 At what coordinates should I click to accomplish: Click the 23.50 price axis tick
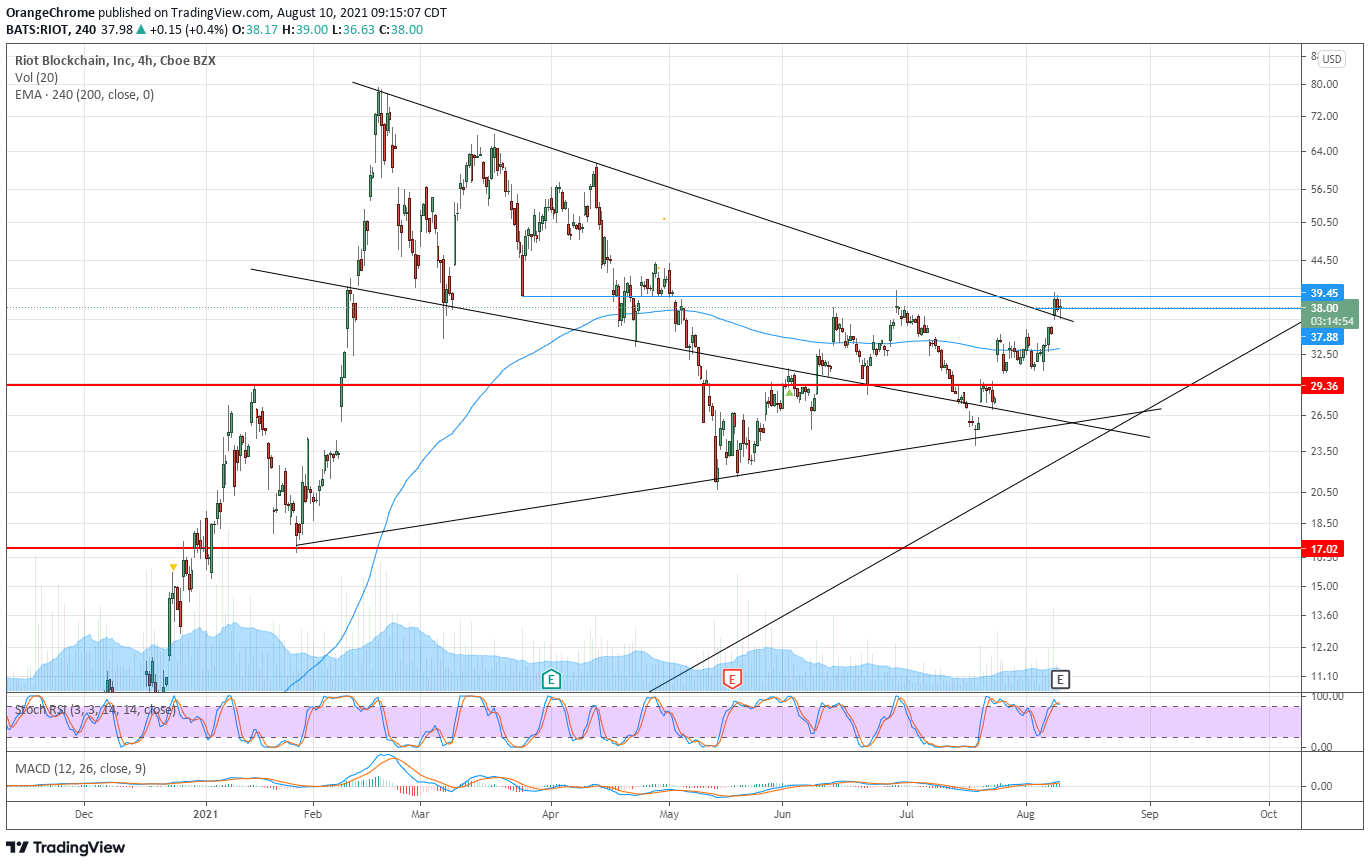[1324, 451]
